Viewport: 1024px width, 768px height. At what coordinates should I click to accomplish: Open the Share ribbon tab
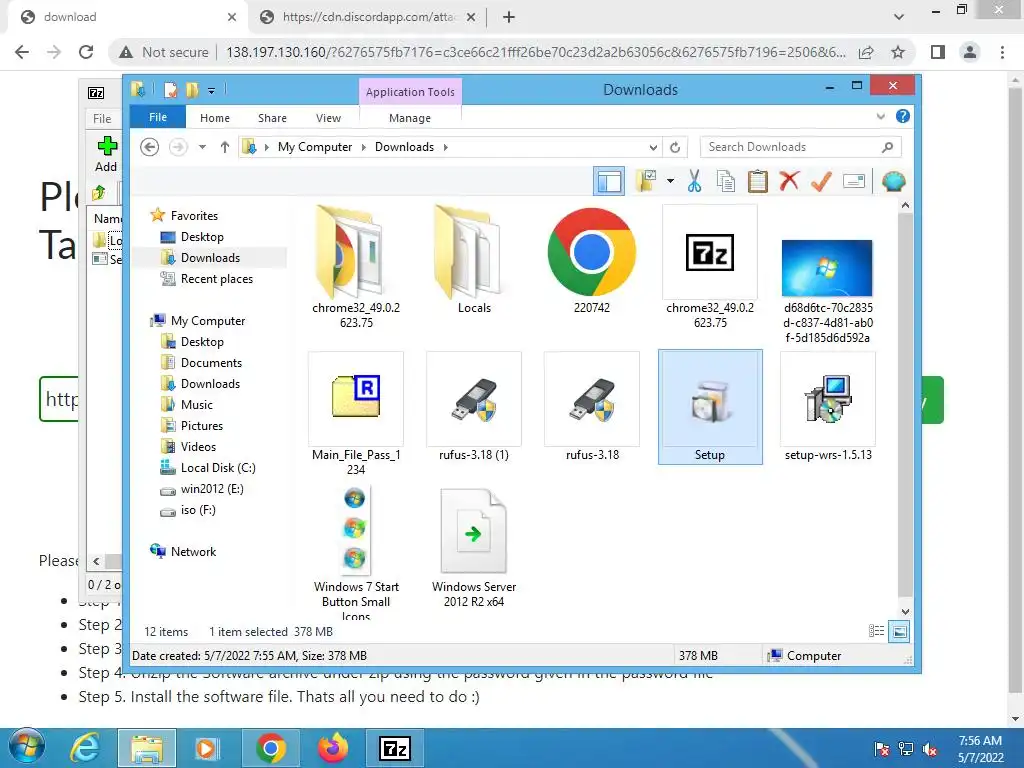[x=272, y=118]
